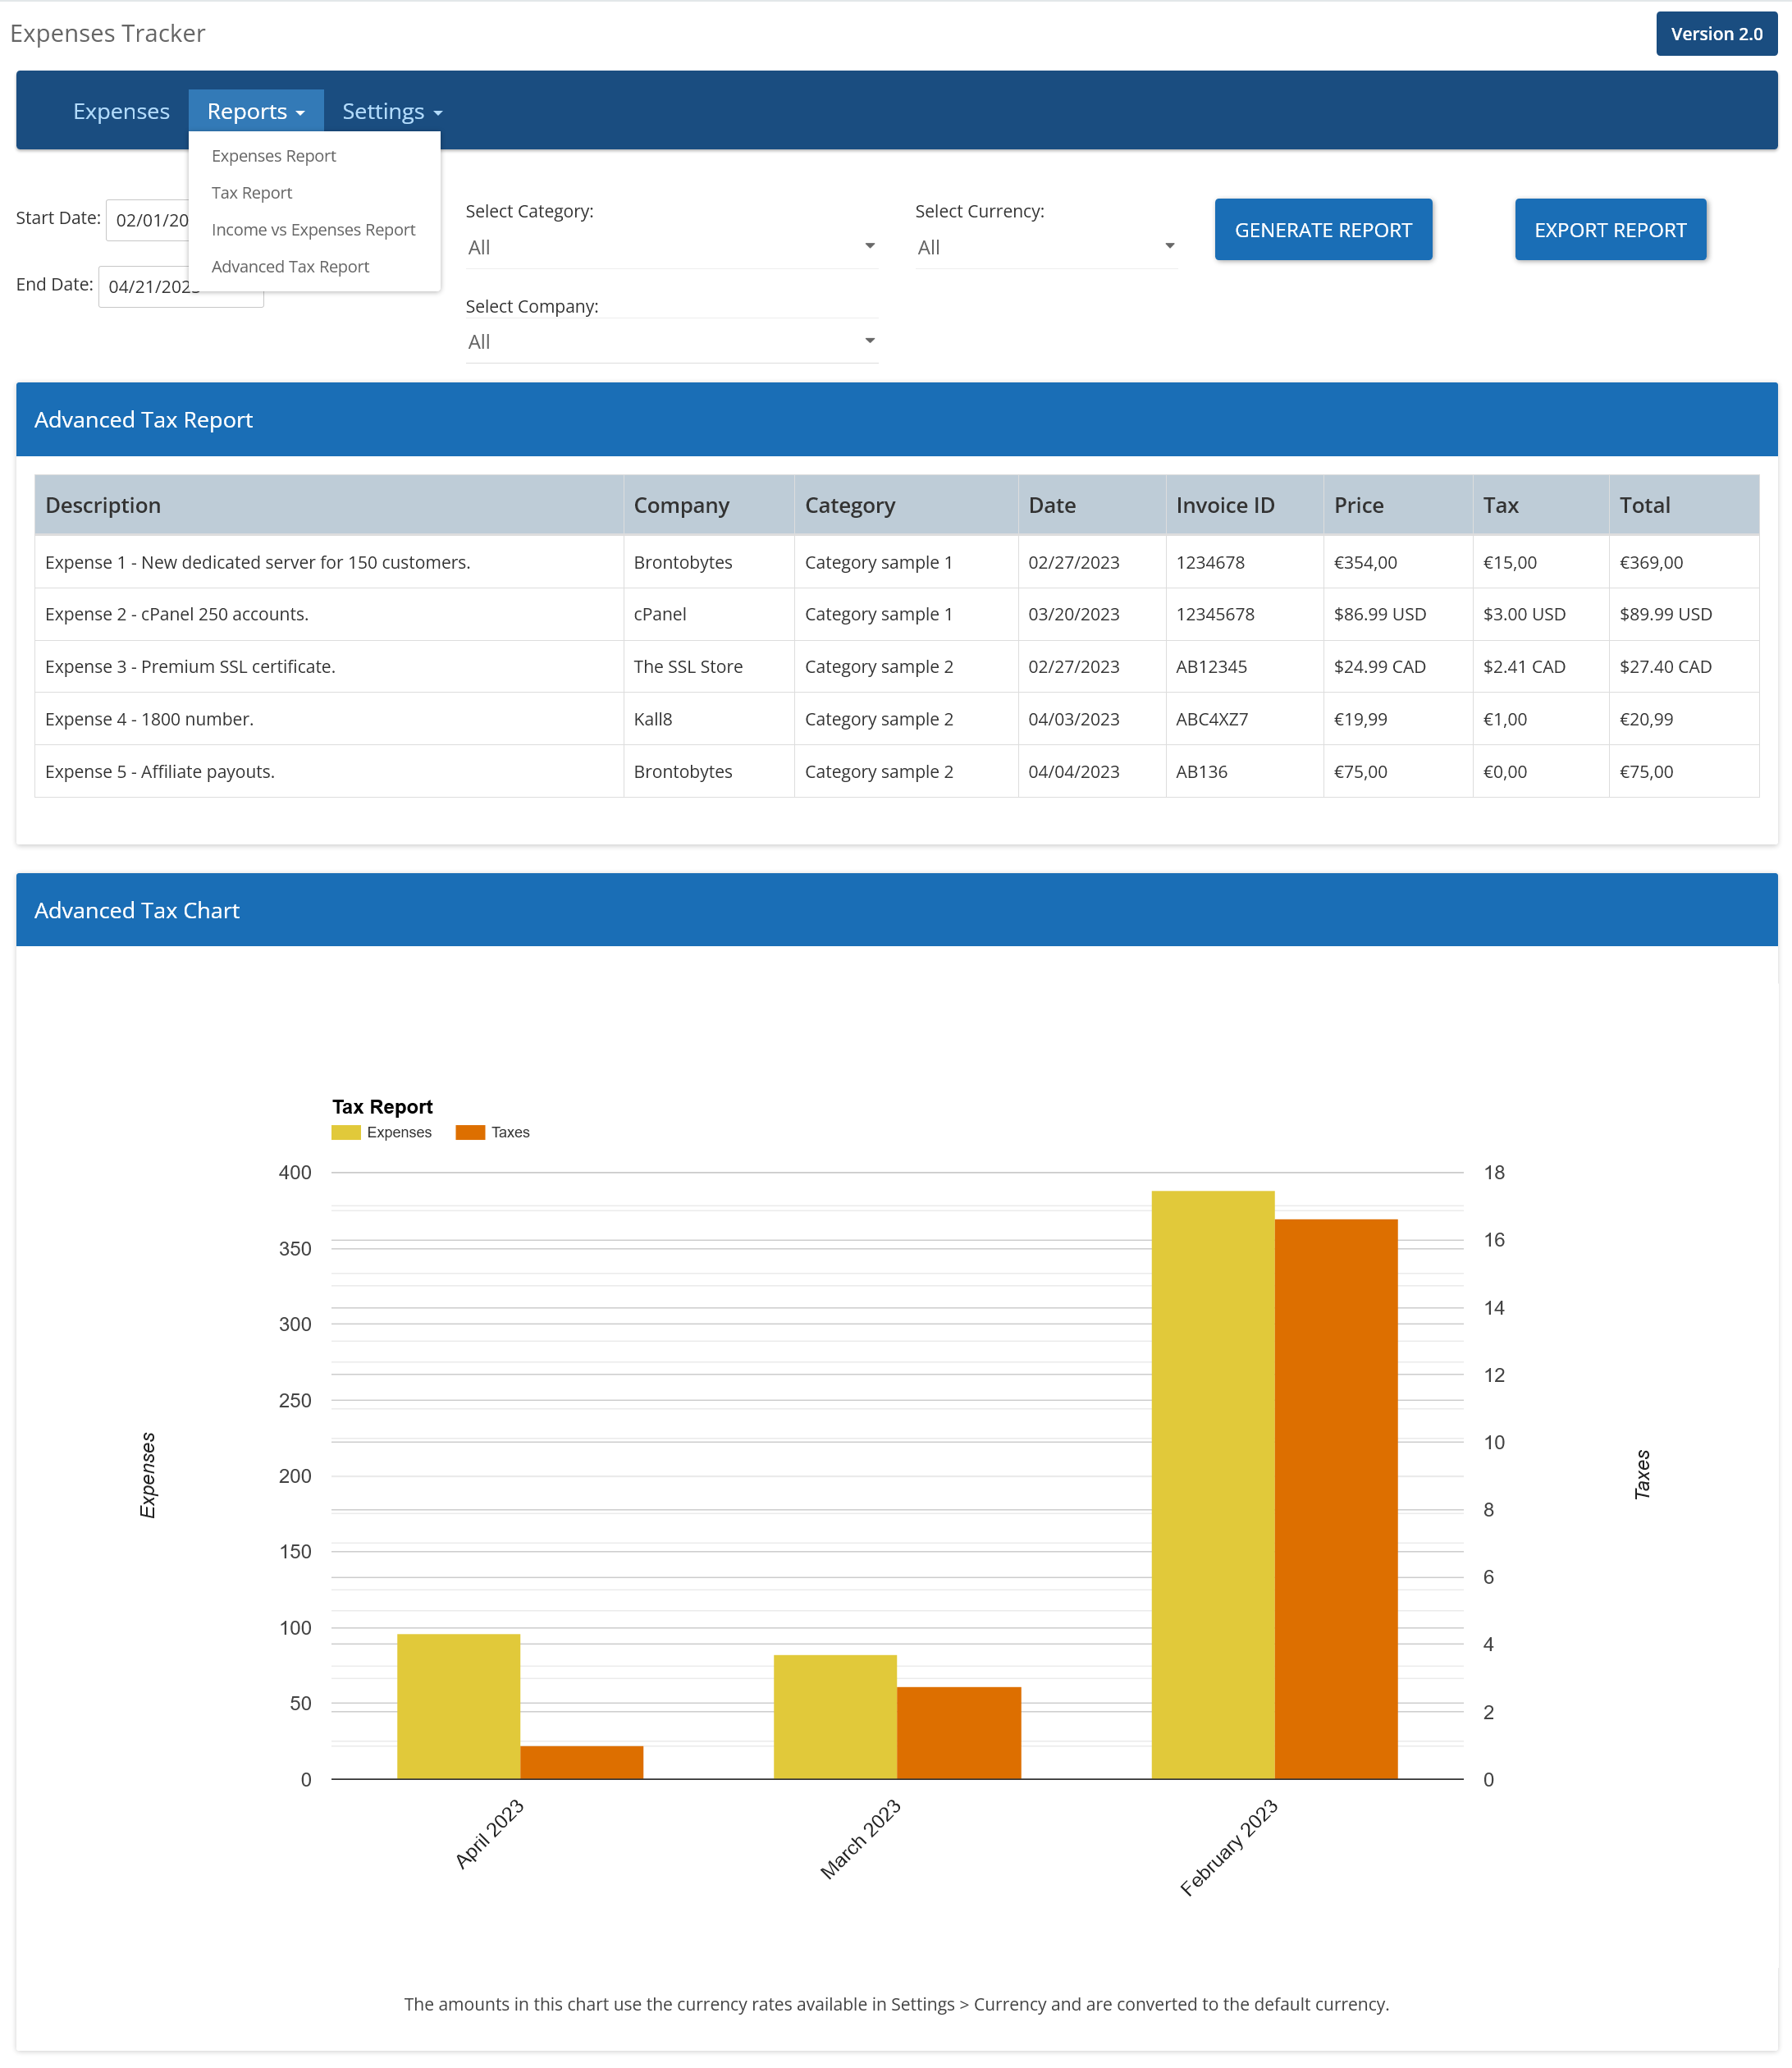Open the Settings dropdown menu
This screenshot has width=1792, height=2068.
point(391,111)
